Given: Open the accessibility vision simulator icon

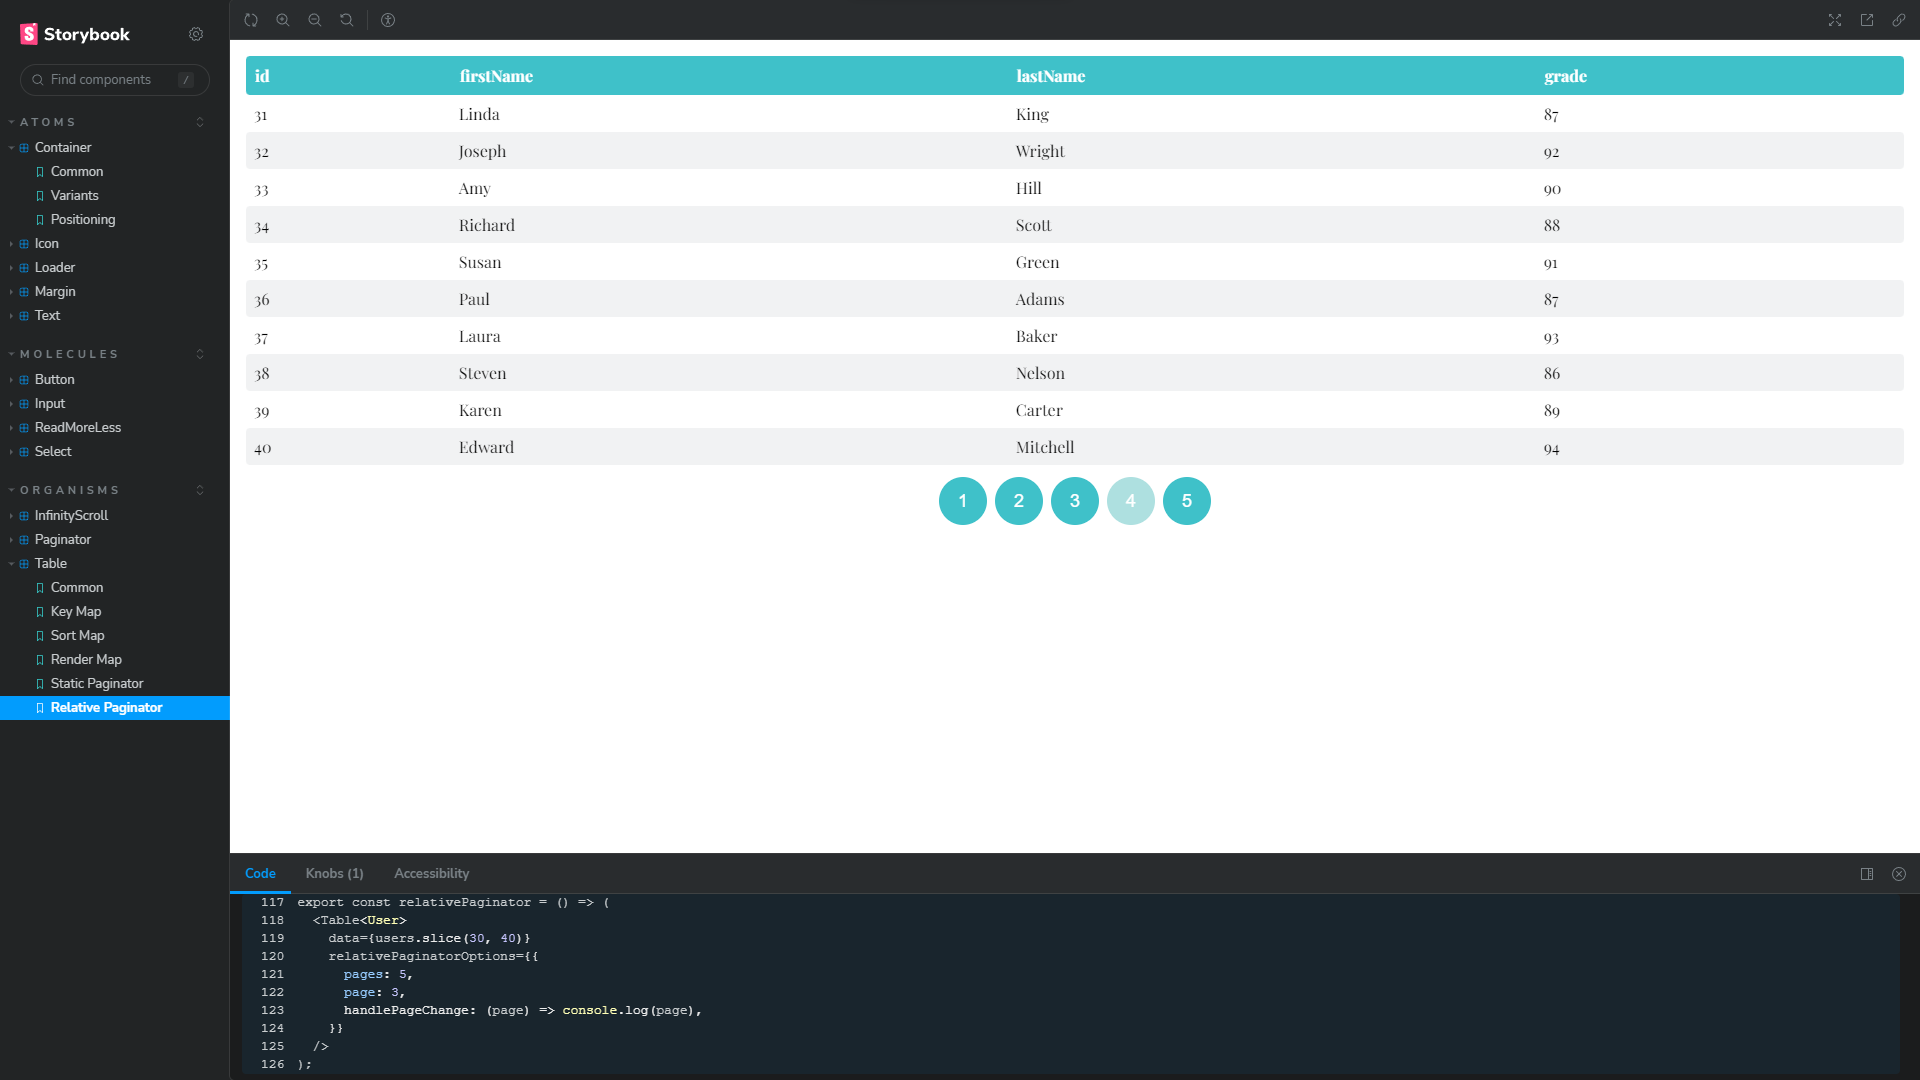Looking at the screenshot, I should tap(388, 20).
